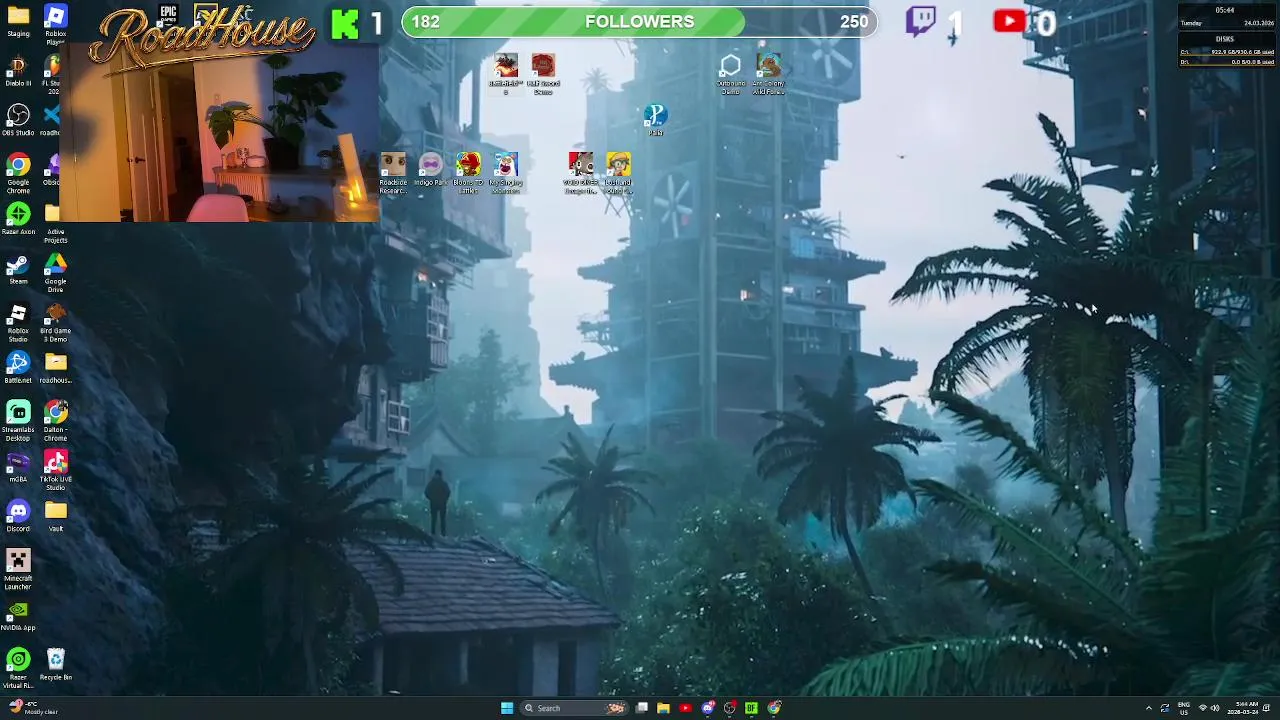Launch Outbound Demo shortcut
This screenshot has width=1280, height=720.
731,74
